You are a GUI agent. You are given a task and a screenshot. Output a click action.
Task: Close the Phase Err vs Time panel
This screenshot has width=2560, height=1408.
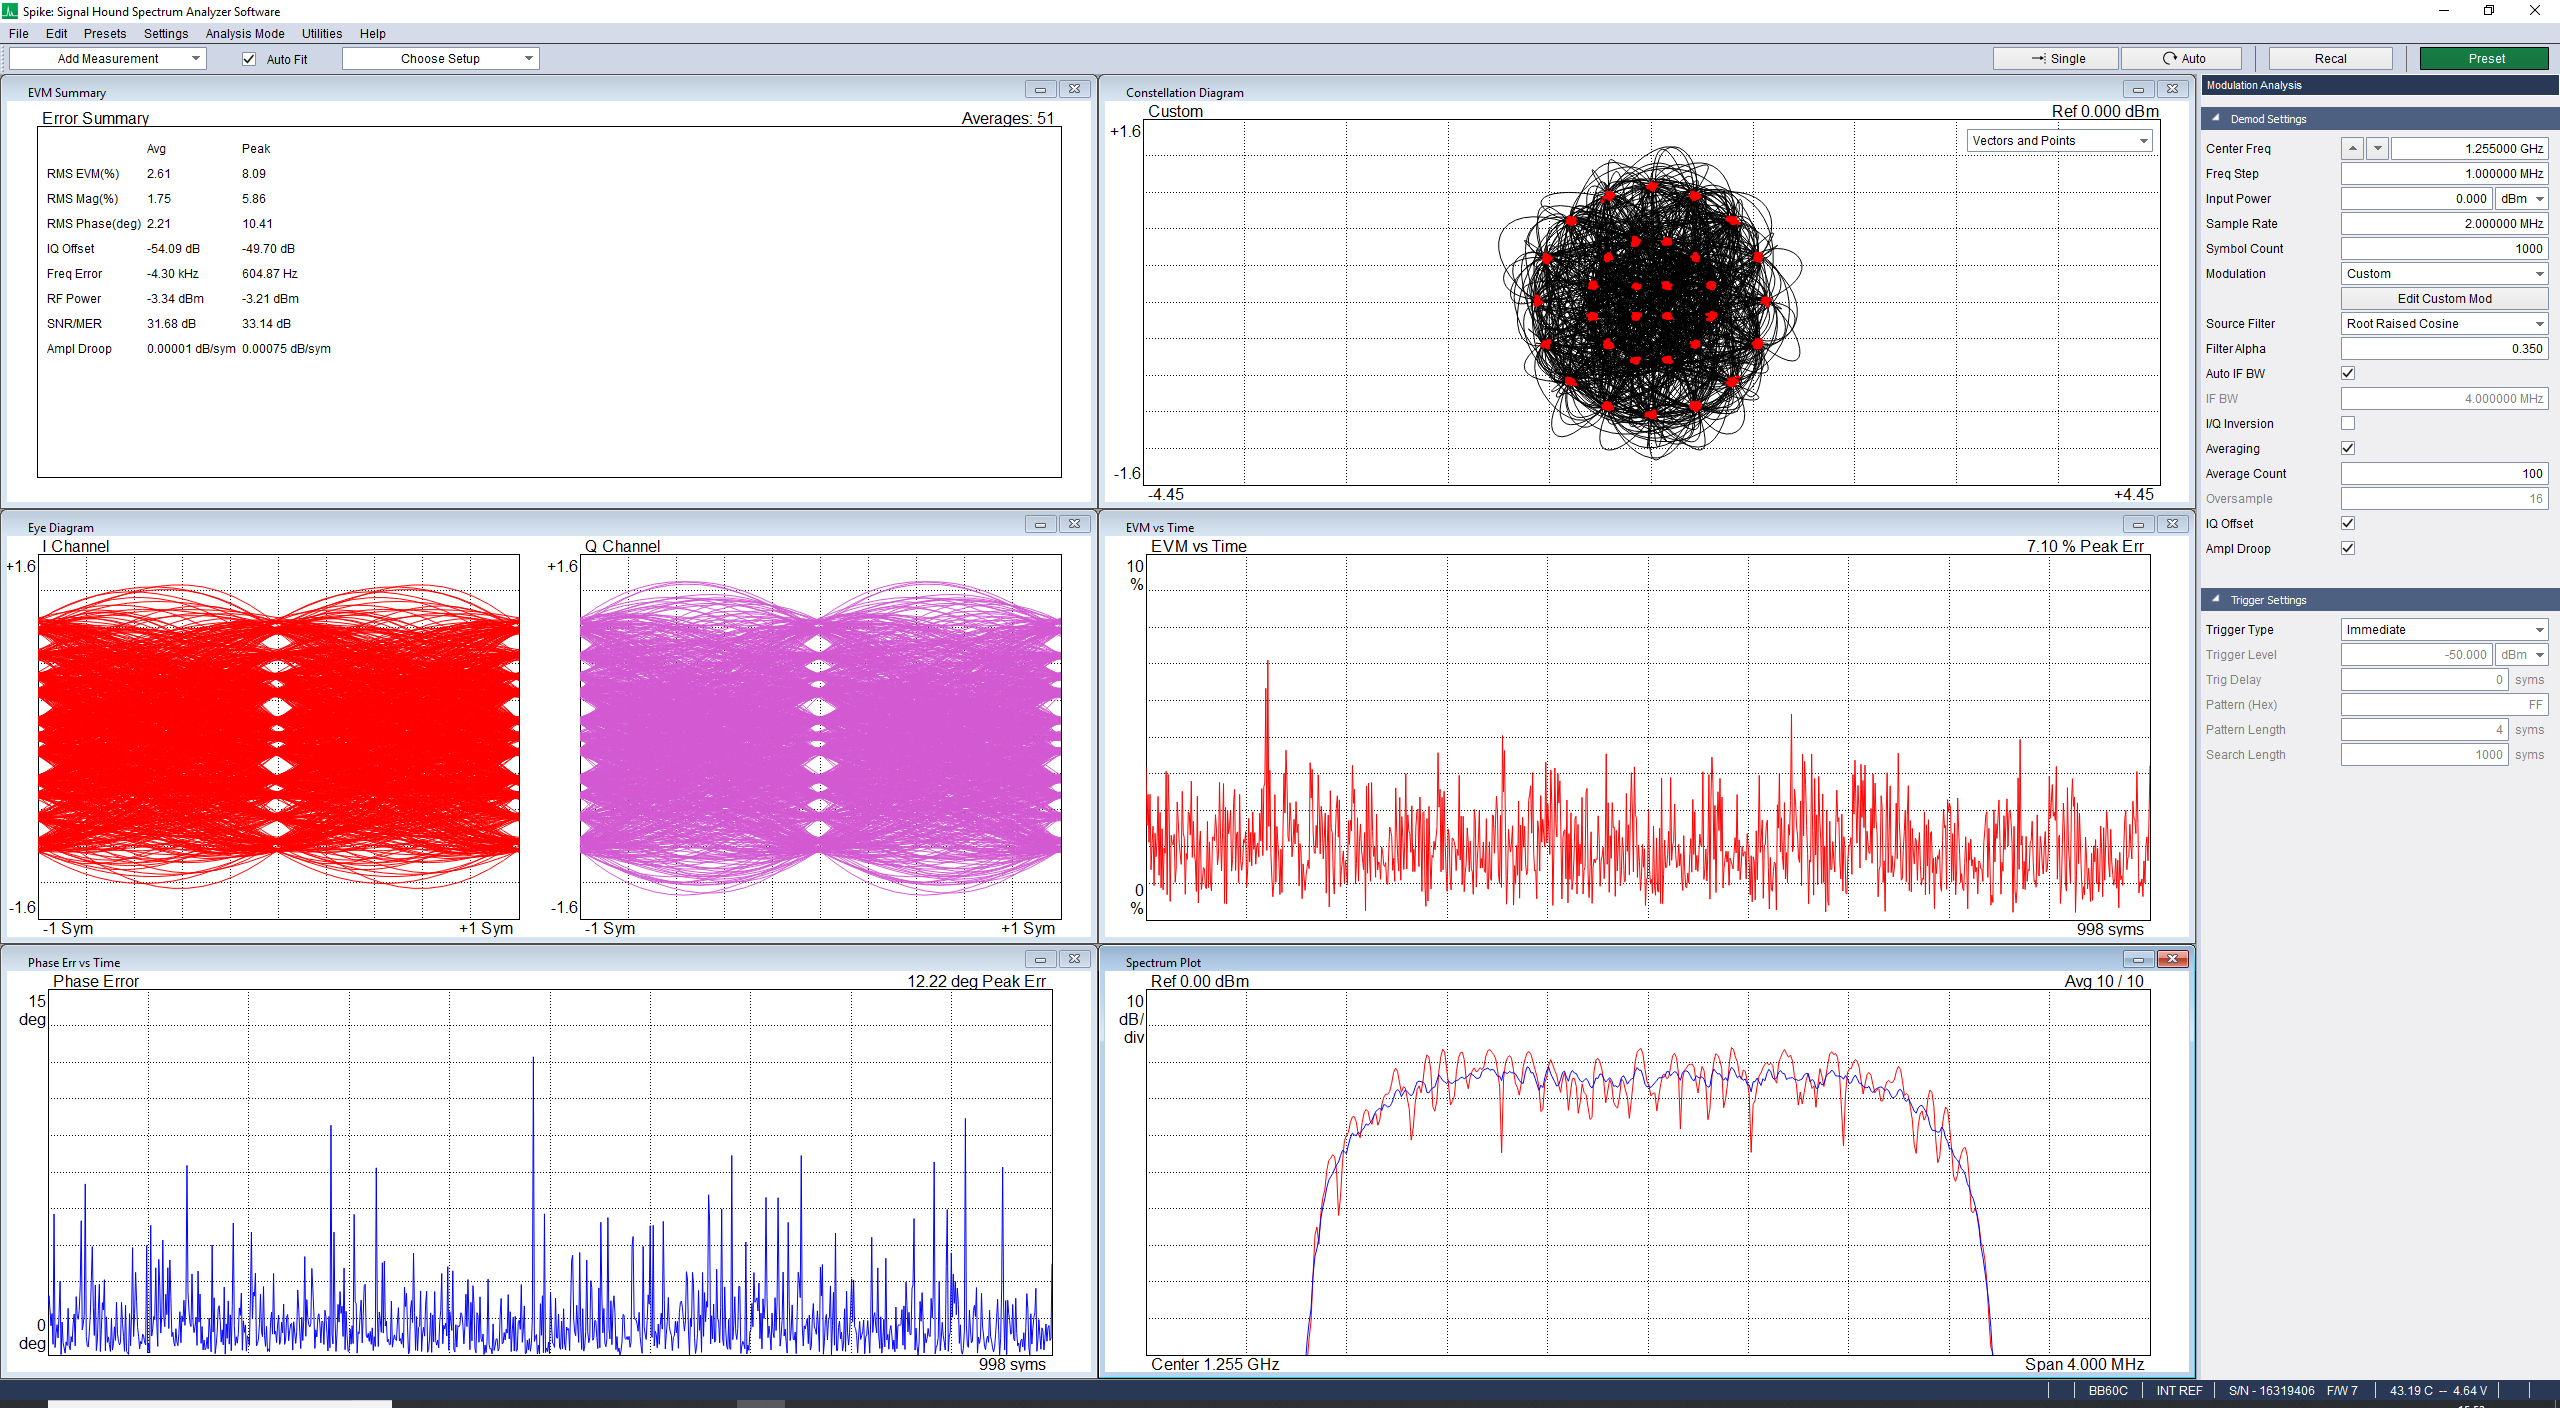pyautogui.click(x=1074, y=959)
